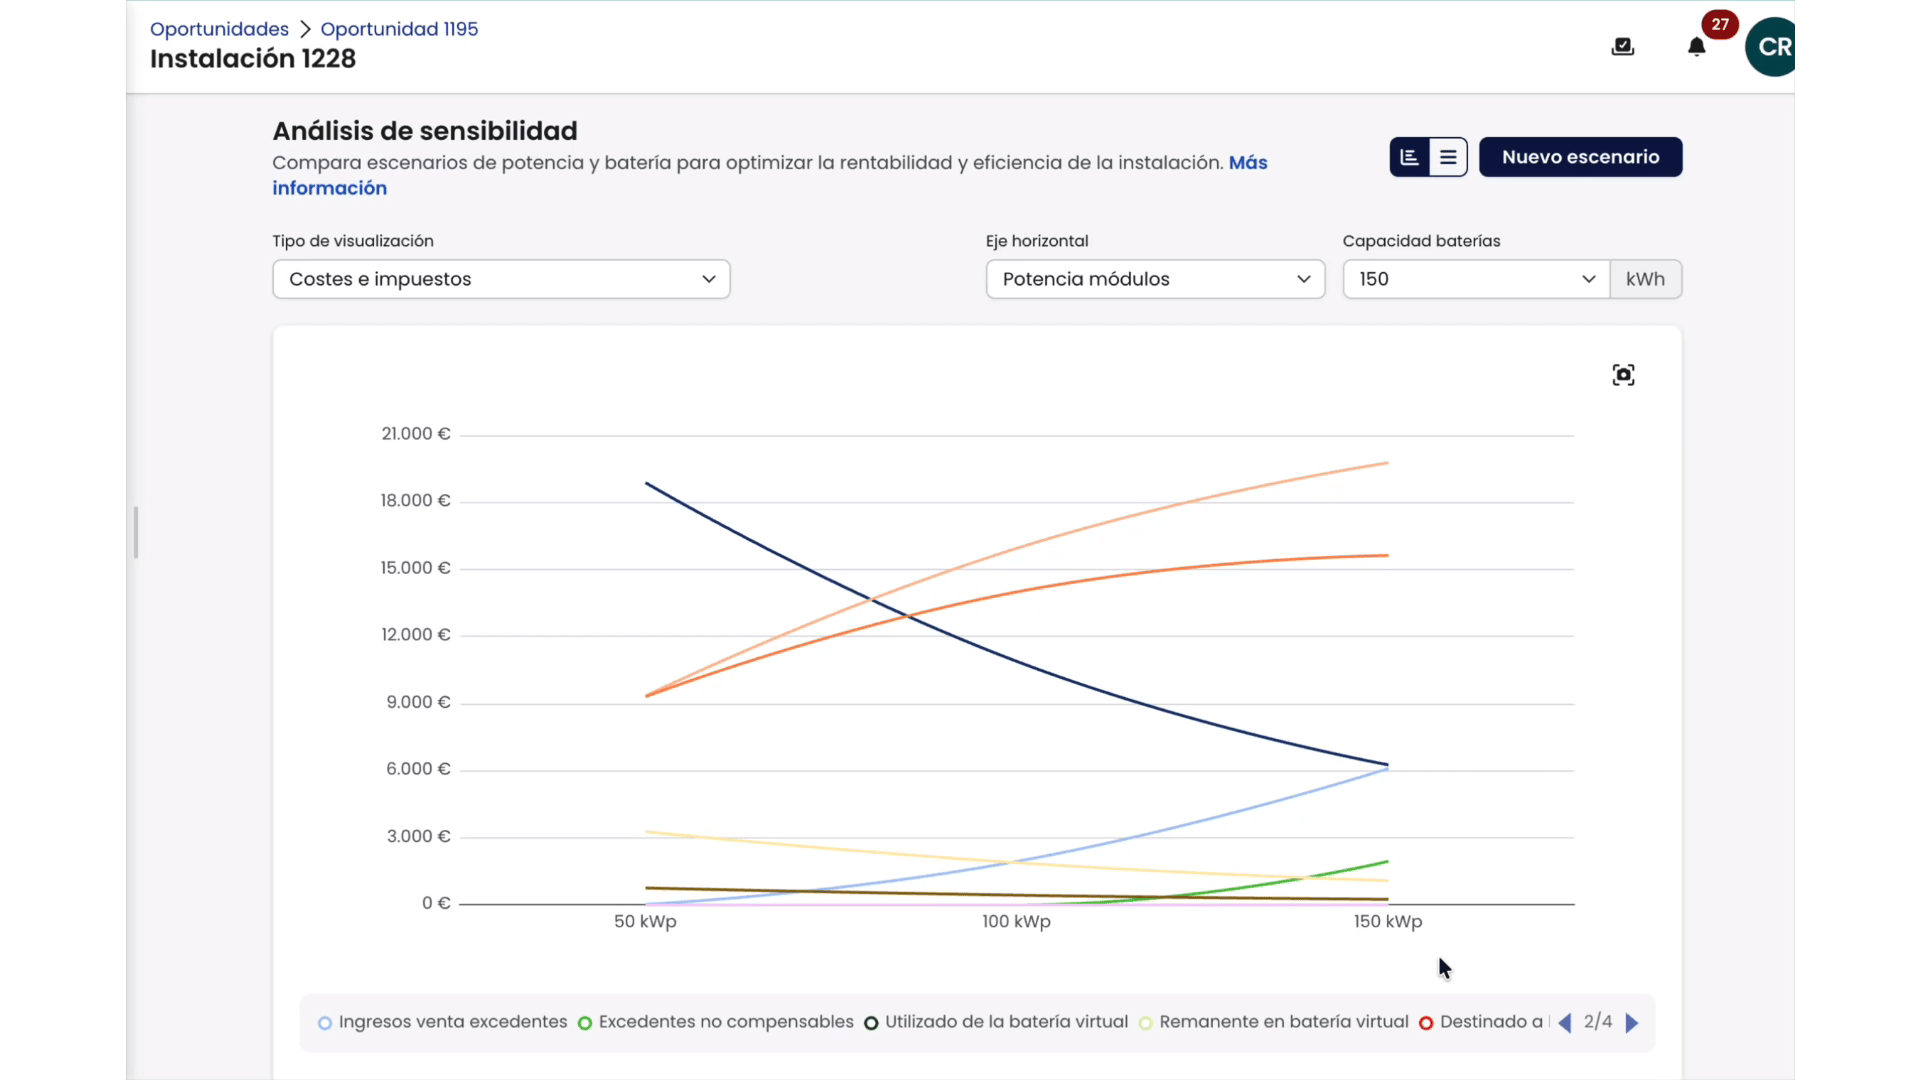Image resolution: width=1920 pixels, height=1080 pixels.
Task: Click the 21.000 € axis value
Action: 416,434
